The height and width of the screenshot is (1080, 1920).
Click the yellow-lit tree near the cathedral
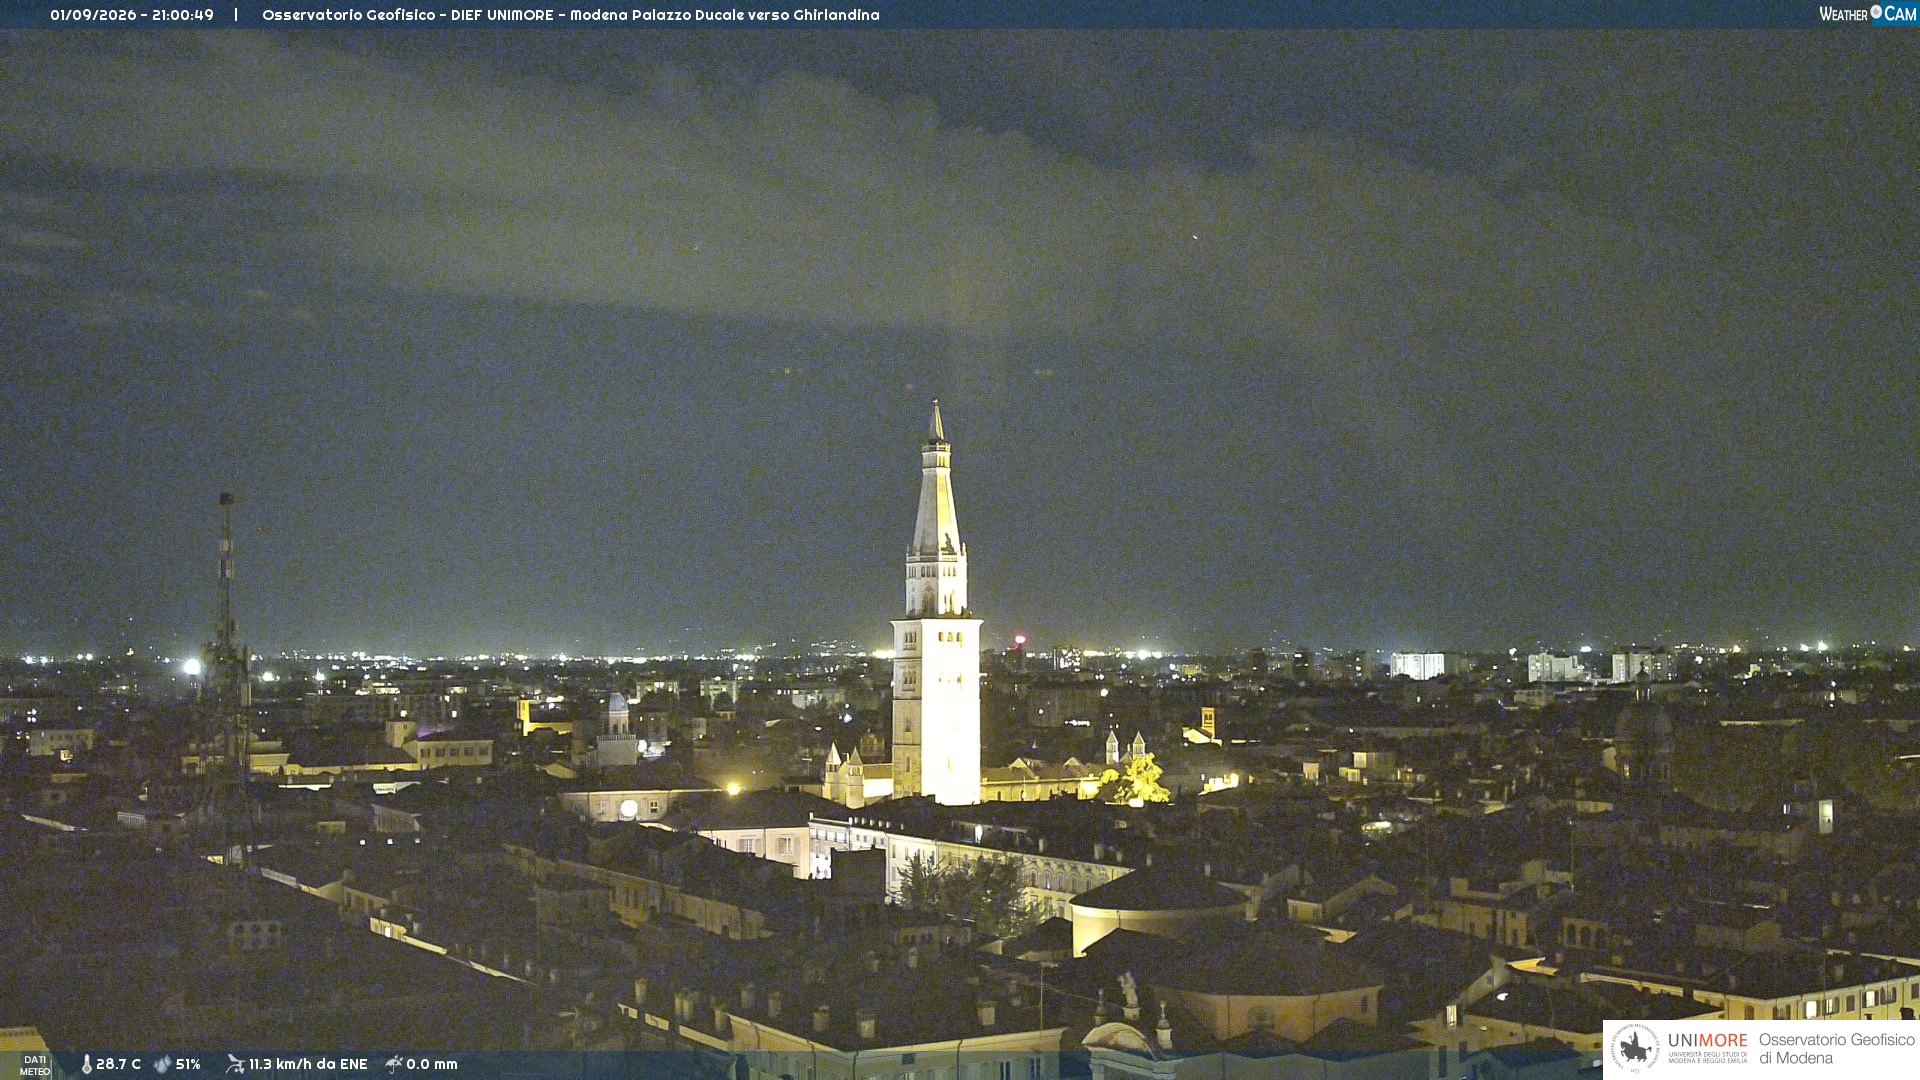tap(1138, 780)
